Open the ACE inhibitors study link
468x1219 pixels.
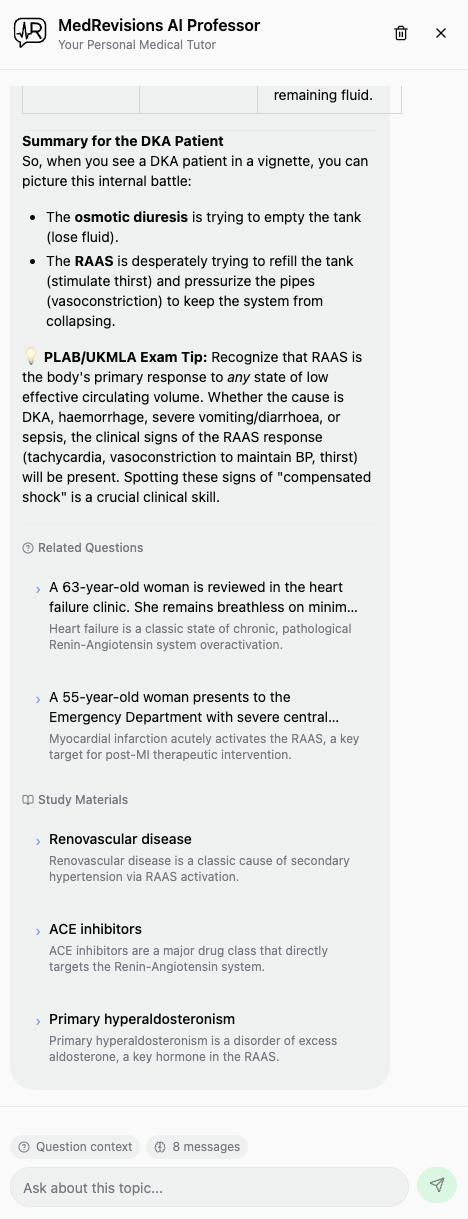click(x=95, y=929)
